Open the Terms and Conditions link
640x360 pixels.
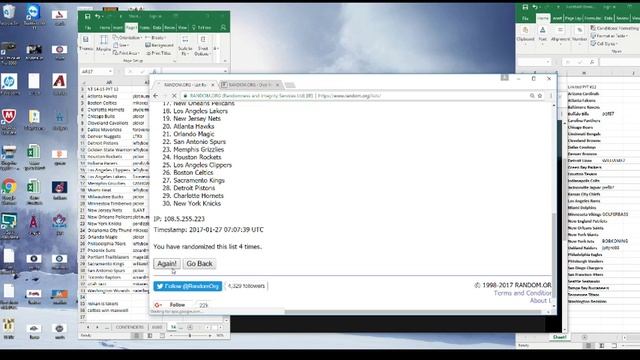tap(522, 293)
